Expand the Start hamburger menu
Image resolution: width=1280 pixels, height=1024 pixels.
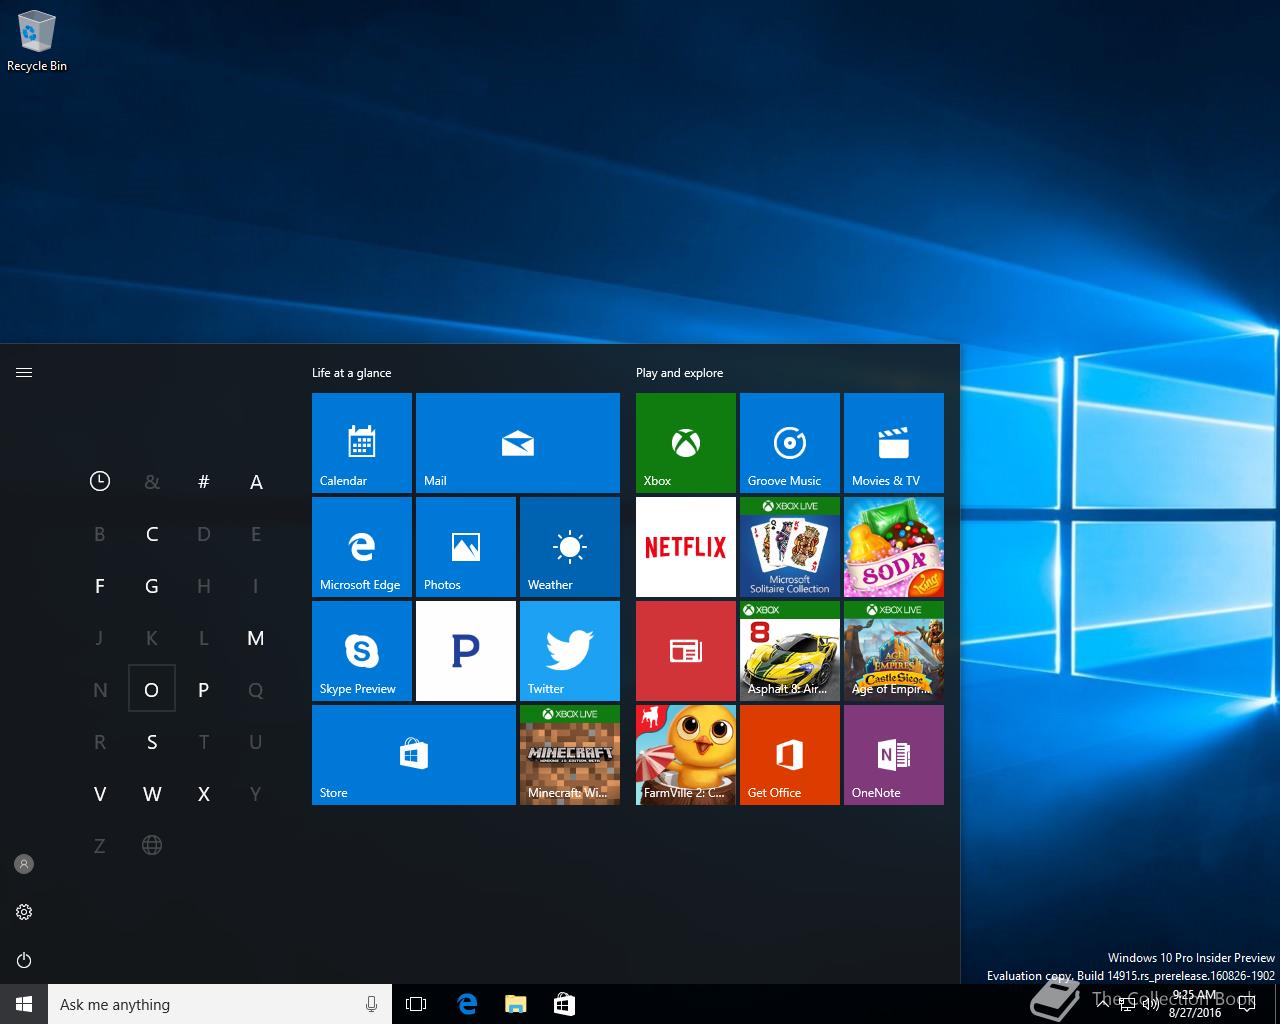(24, 372)
